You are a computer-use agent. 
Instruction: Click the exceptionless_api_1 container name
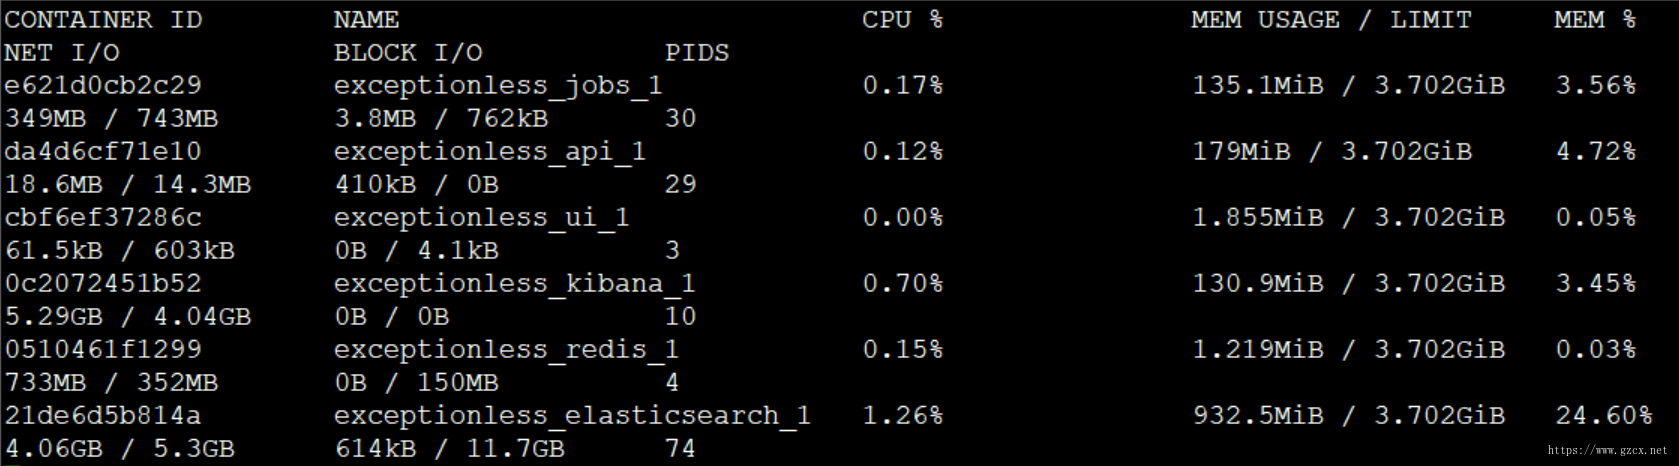(x=490, y=153)
